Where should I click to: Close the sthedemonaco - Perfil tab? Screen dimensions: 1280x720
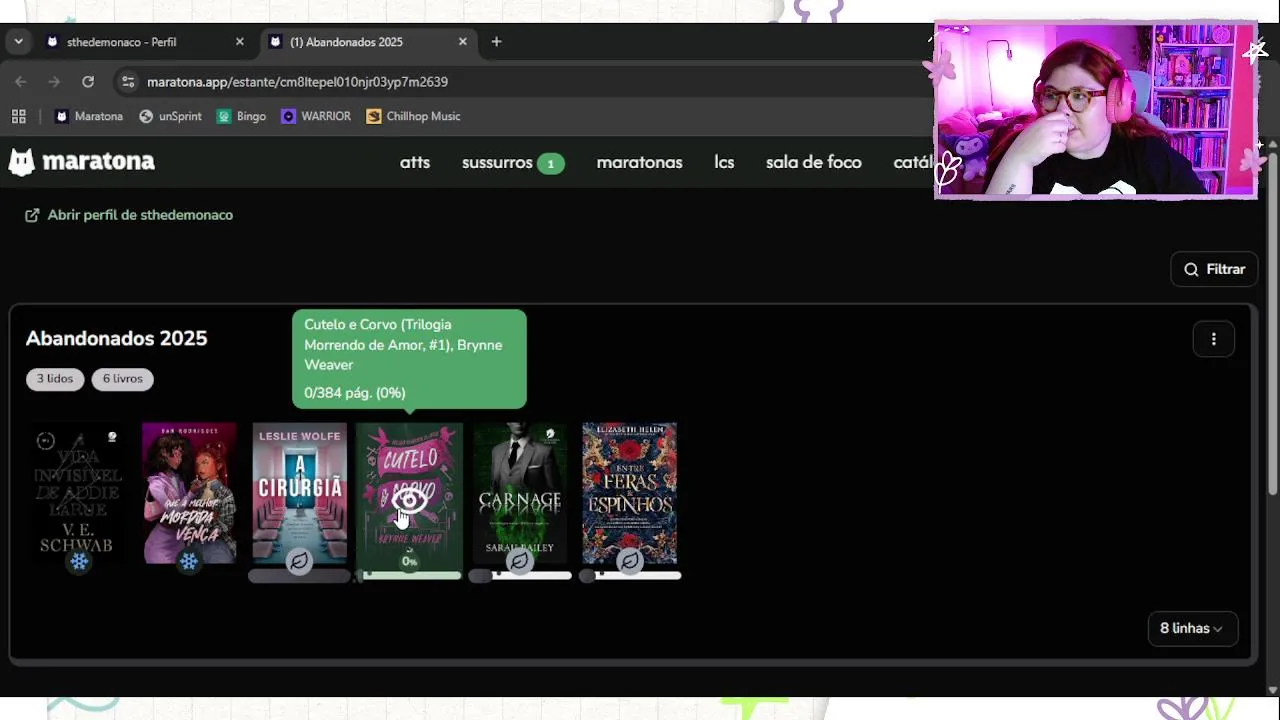pyautogui.click(x=239, y=42)
